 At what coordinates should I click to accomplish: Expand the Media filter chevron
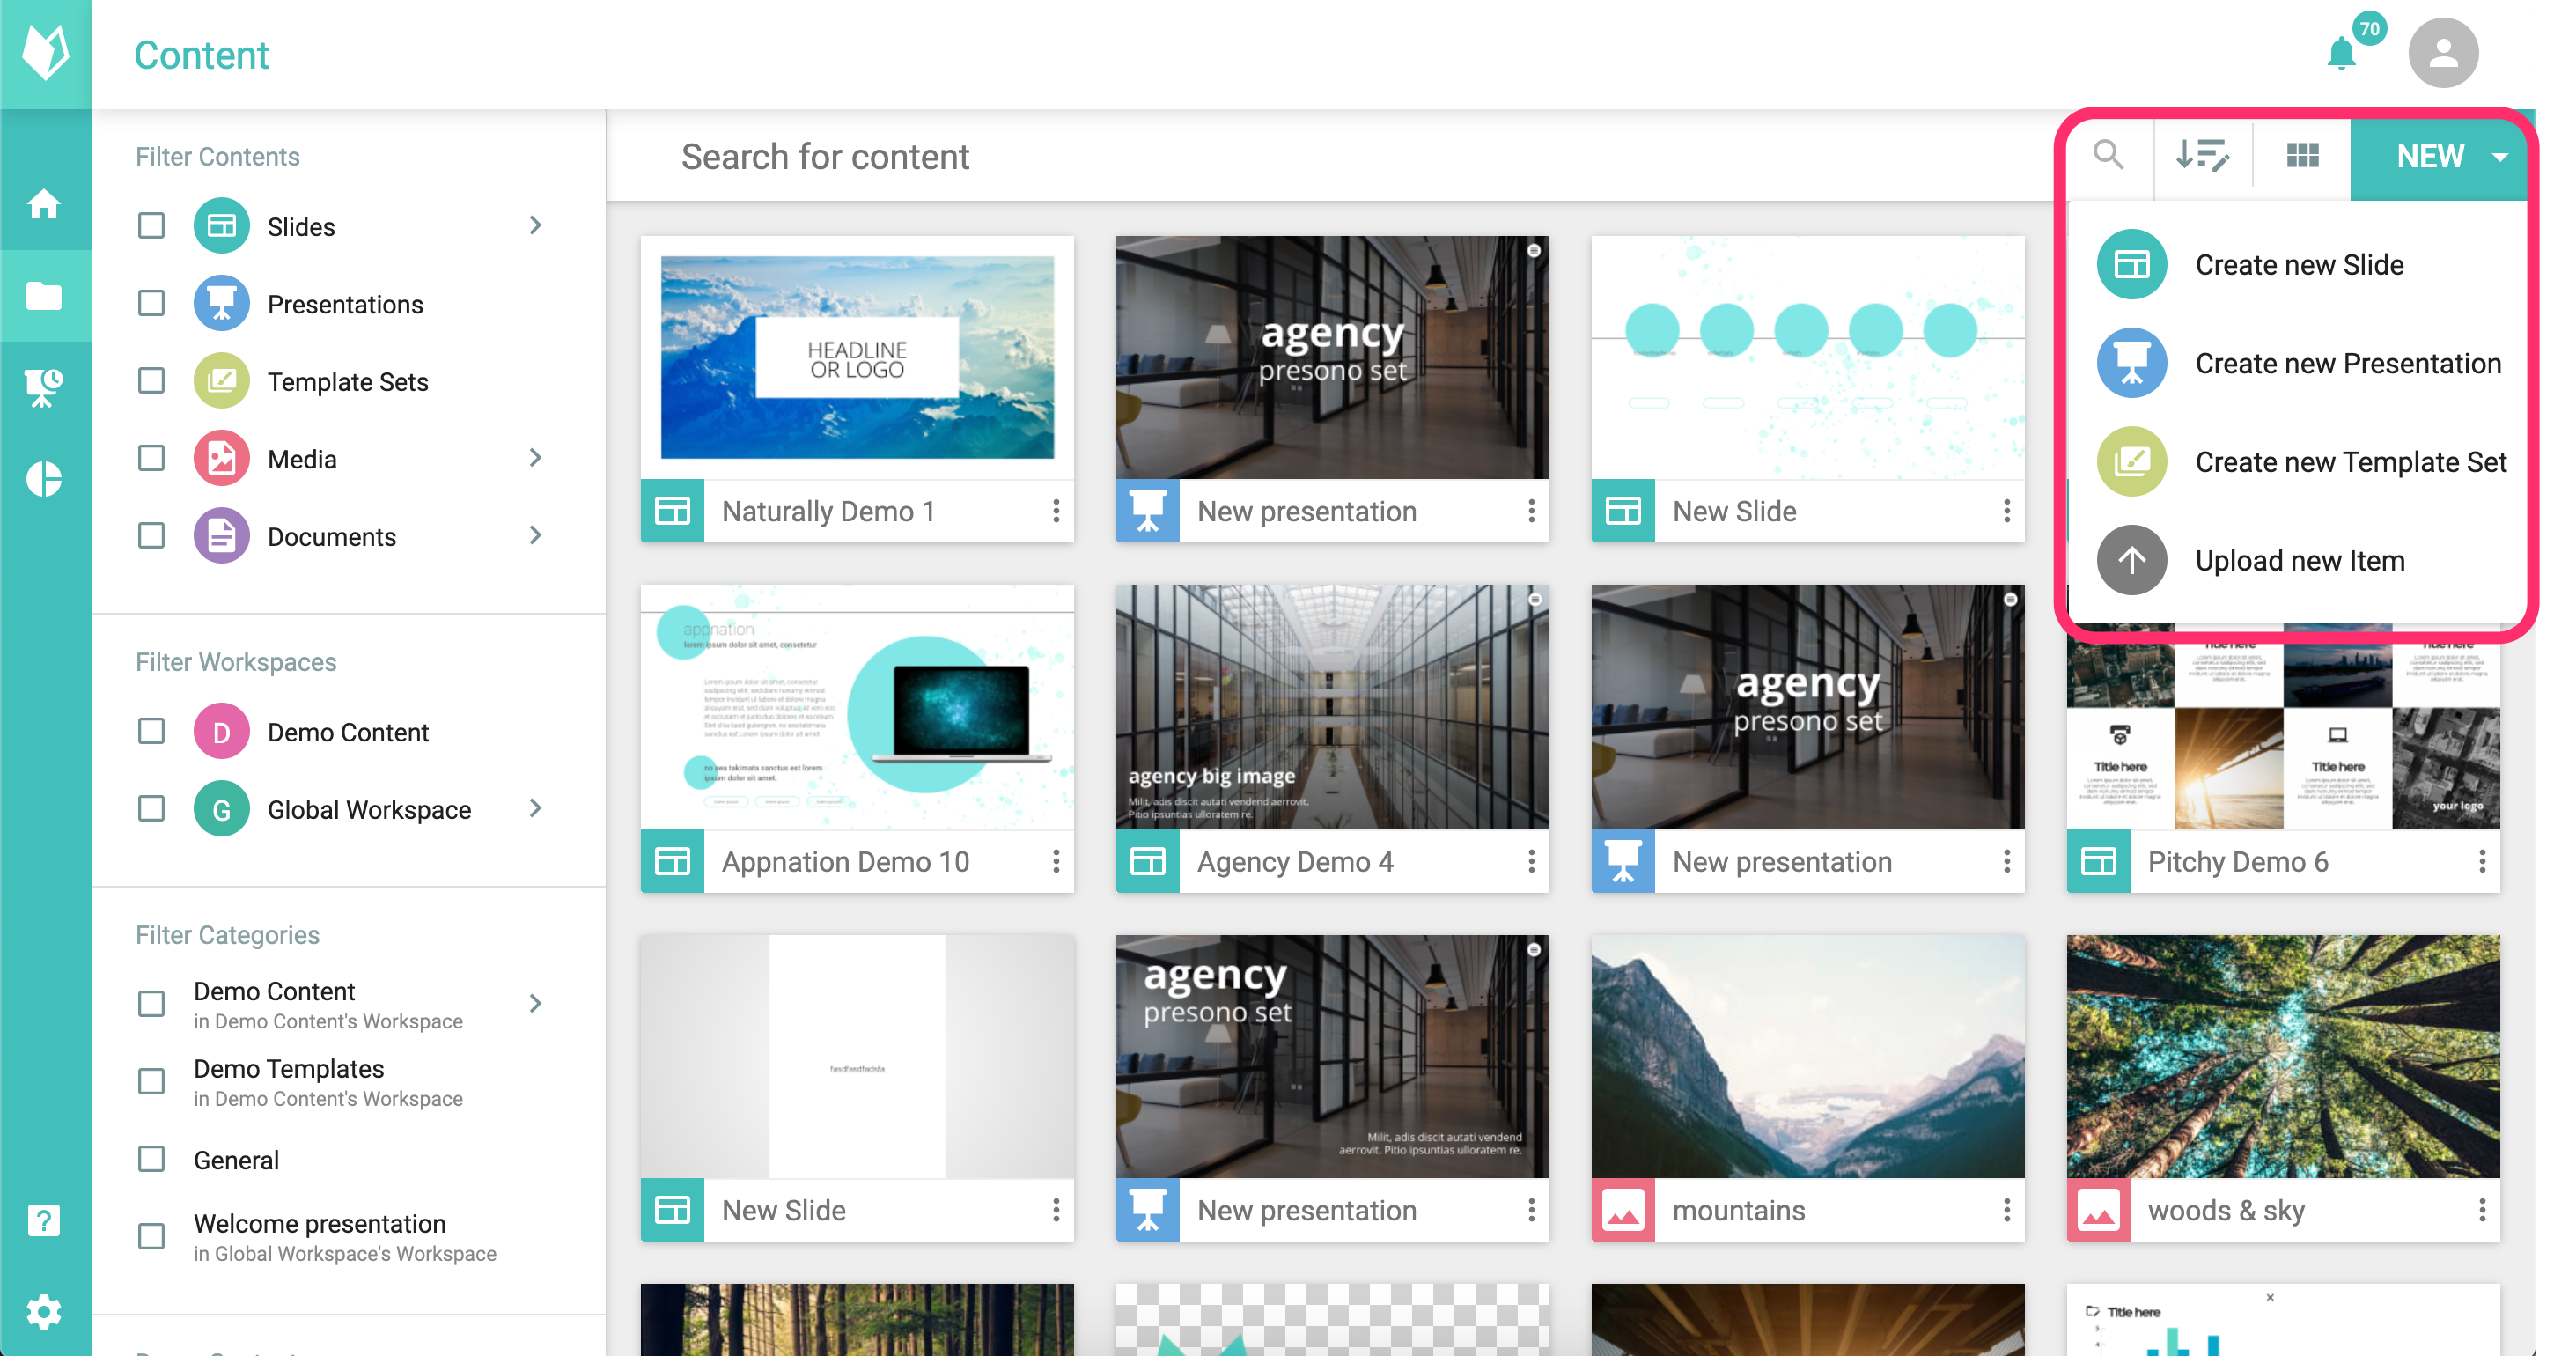click(x=536, y=458)
